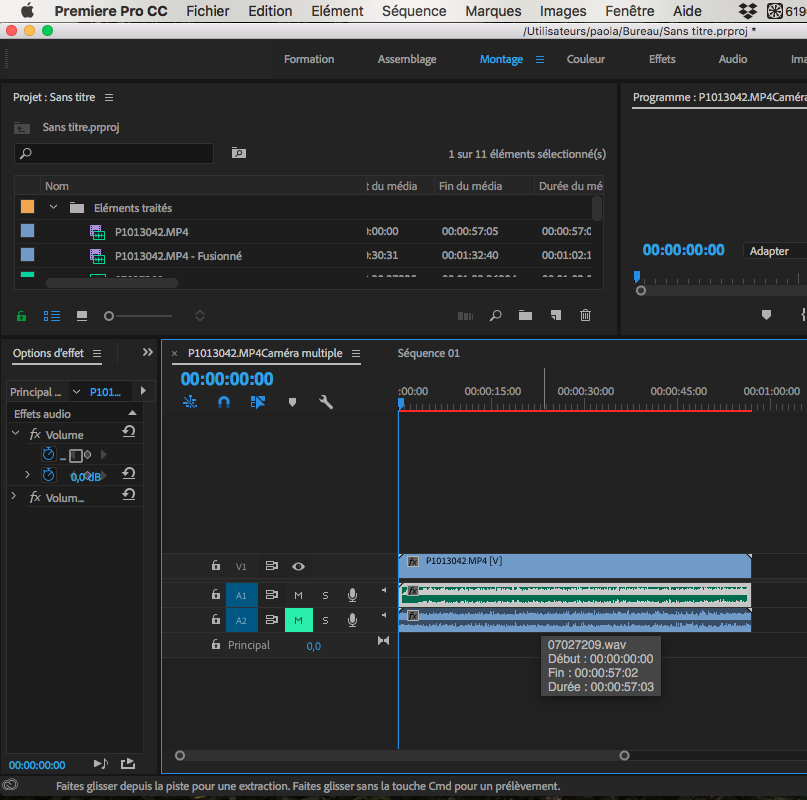
Task: Go up one folder level icon next to Sans titre.prproj
Action: (22, 128)
